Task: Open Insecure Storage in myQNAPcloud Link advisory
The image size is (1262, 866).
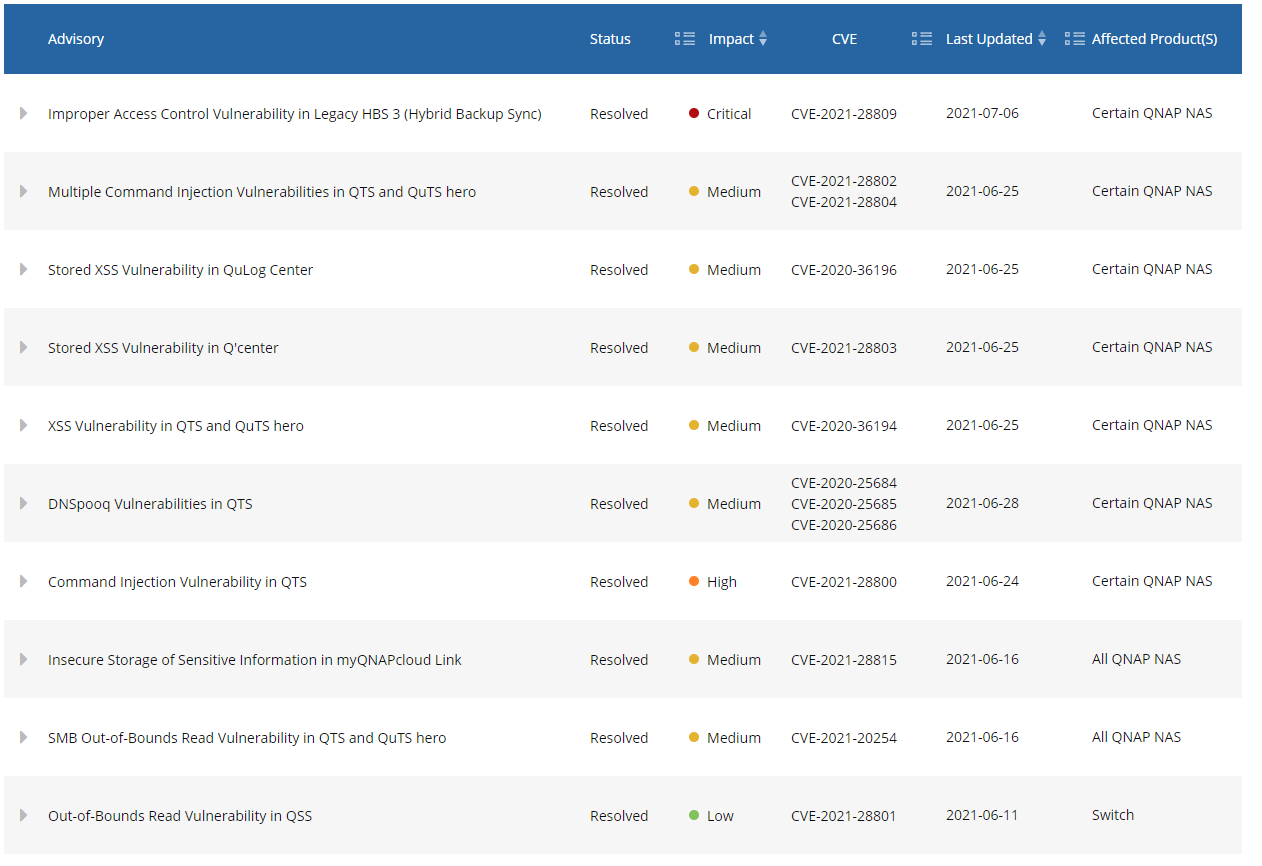Action: pyautogui.click(x=255, y=660)
